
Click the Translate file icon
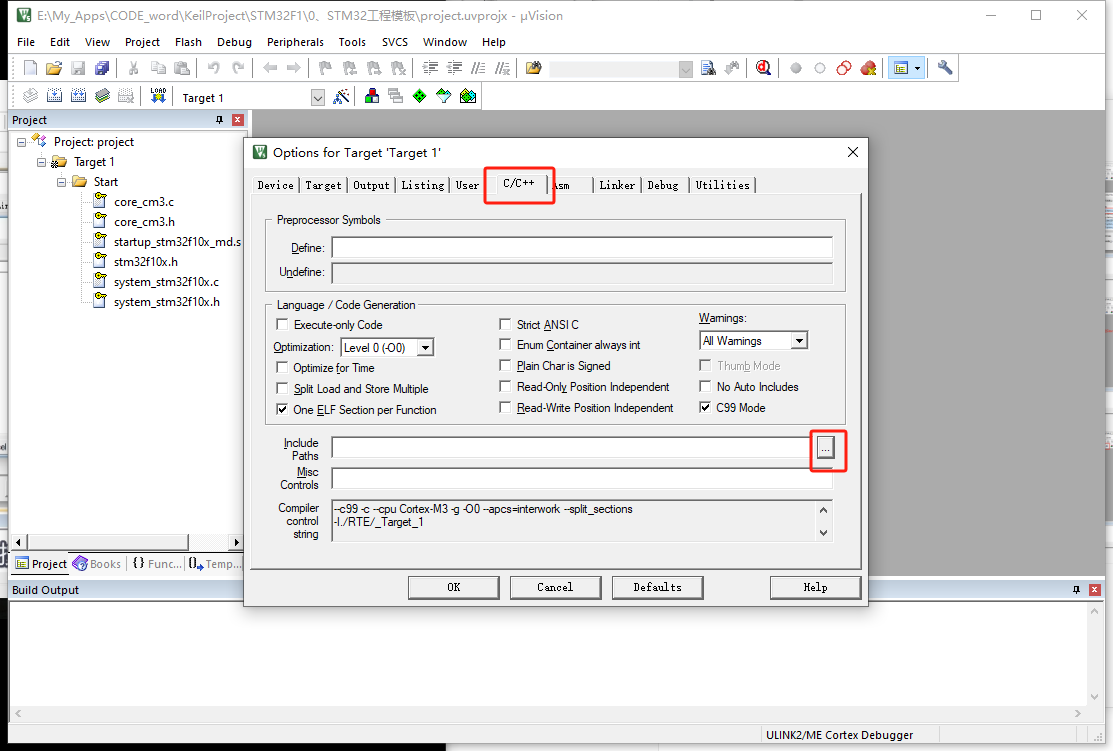tap(30, 96)
